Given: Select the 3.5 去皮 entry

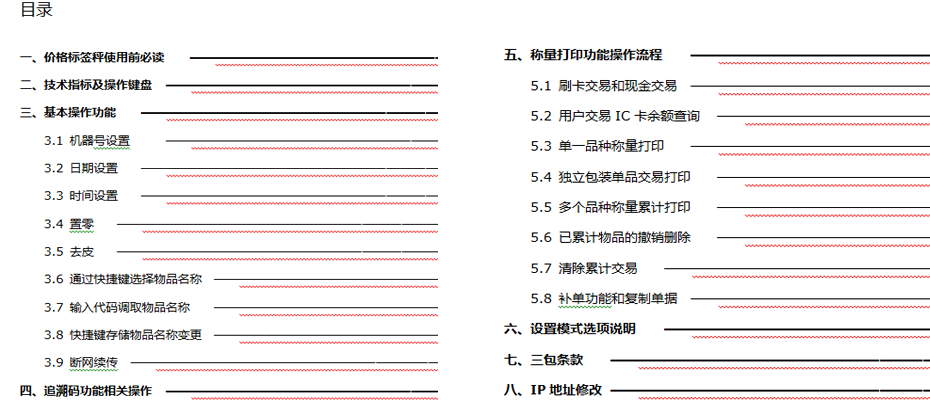Looking at the screenshot, I should tap(69, 251).
